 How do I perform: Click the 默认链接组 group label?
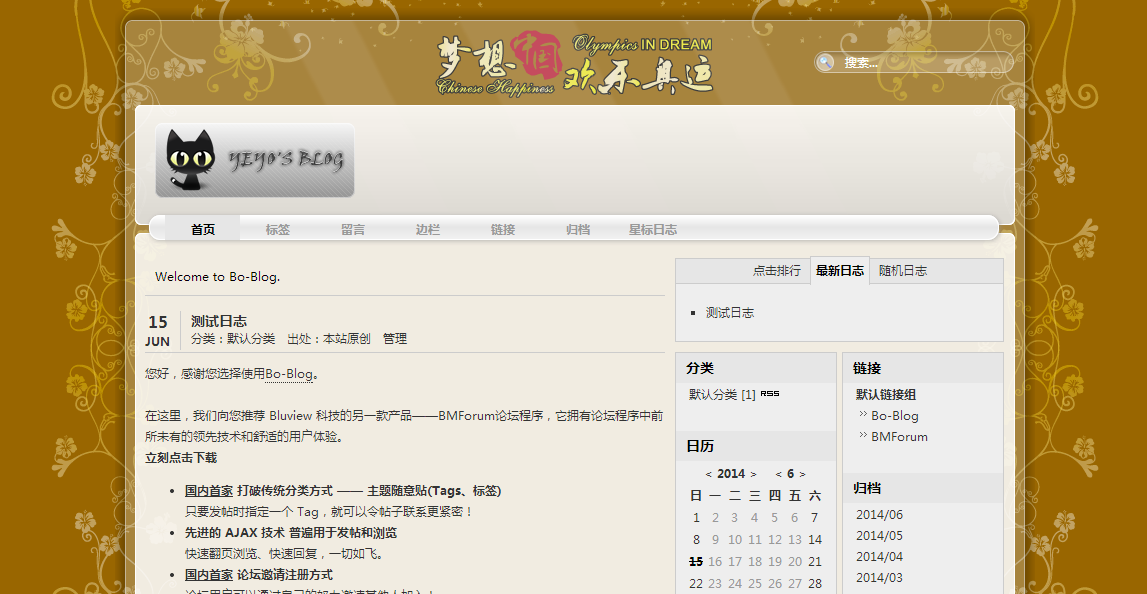[x=886, y=395]
